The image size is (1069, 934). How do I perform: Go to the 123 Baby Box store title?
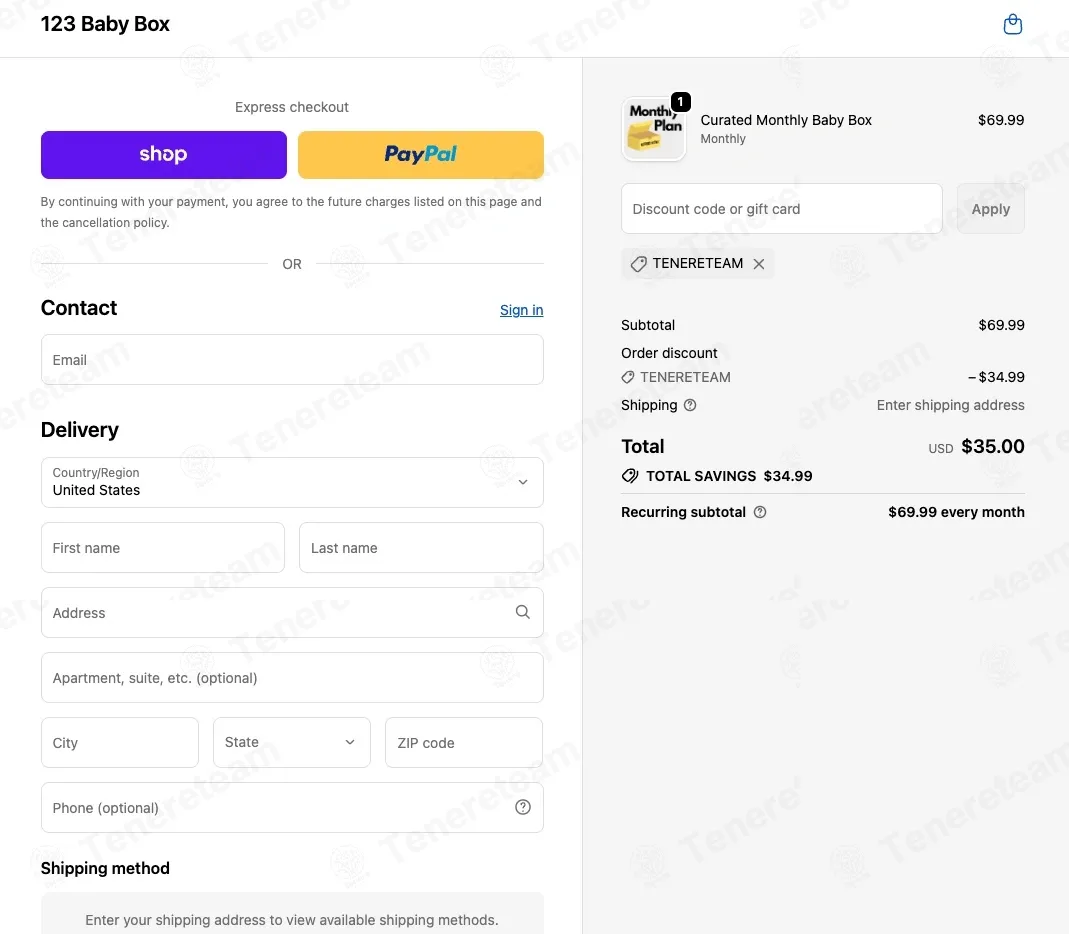tap(105, 24)
